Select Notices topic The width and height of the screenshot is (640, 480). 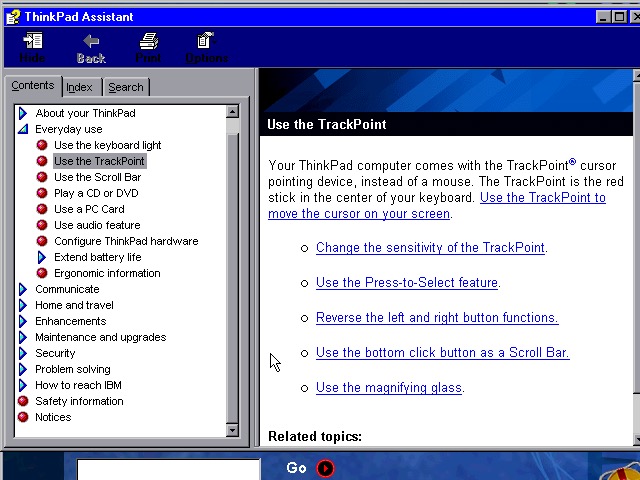coord(53,417)
